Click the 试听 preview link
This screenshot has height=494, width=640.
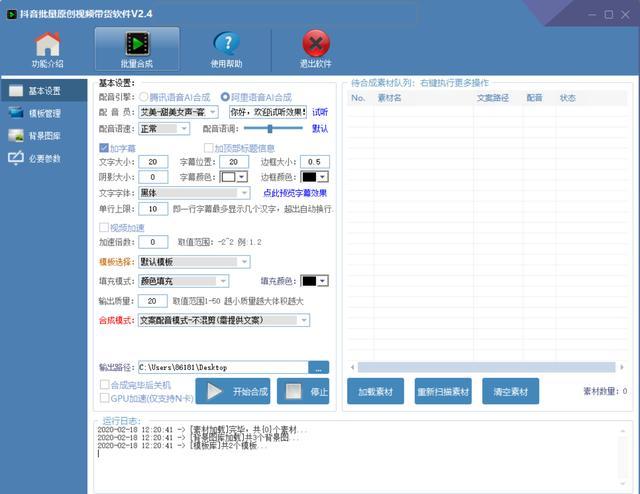320,112
